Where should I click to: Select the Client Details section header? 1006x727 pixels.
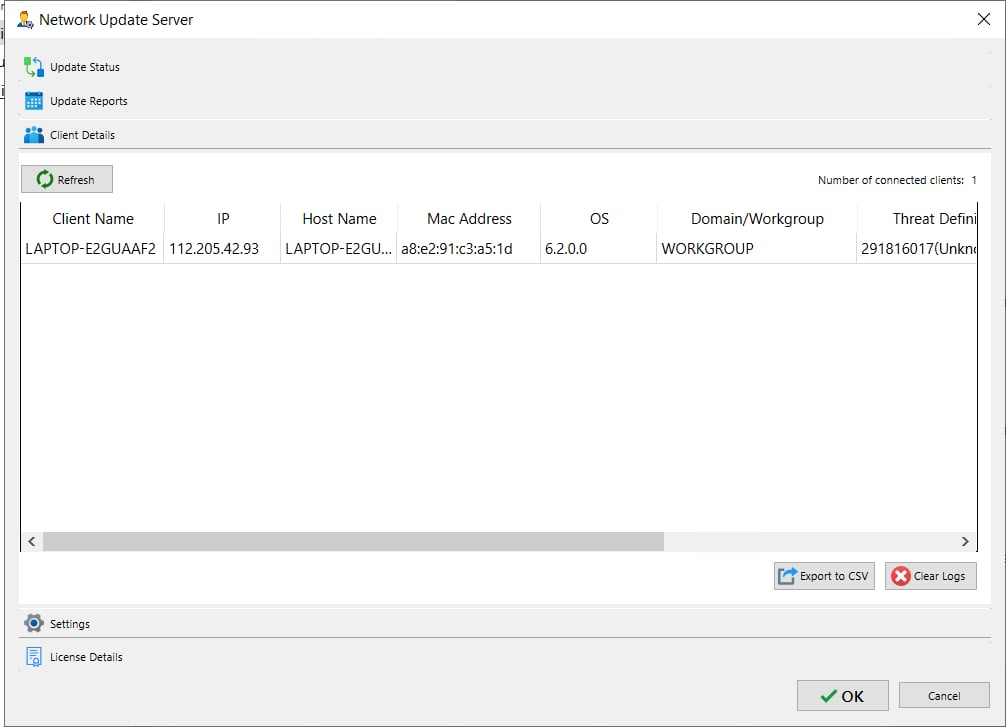tap(82, 135)
